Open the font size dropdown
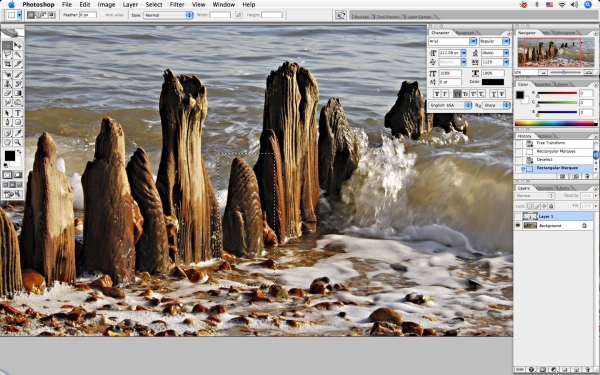This screenshot has width=600, height=375. pos(463,53)
